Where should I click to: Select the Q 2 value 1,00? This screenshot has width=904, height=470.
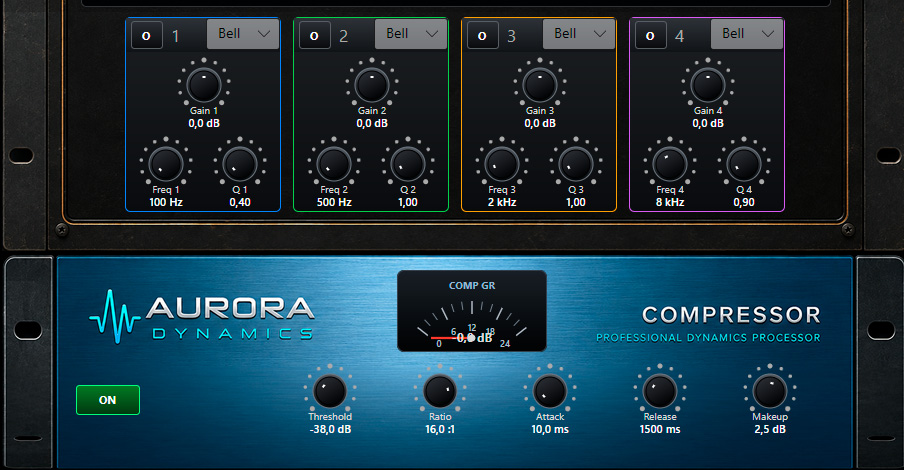click(408, 202)
